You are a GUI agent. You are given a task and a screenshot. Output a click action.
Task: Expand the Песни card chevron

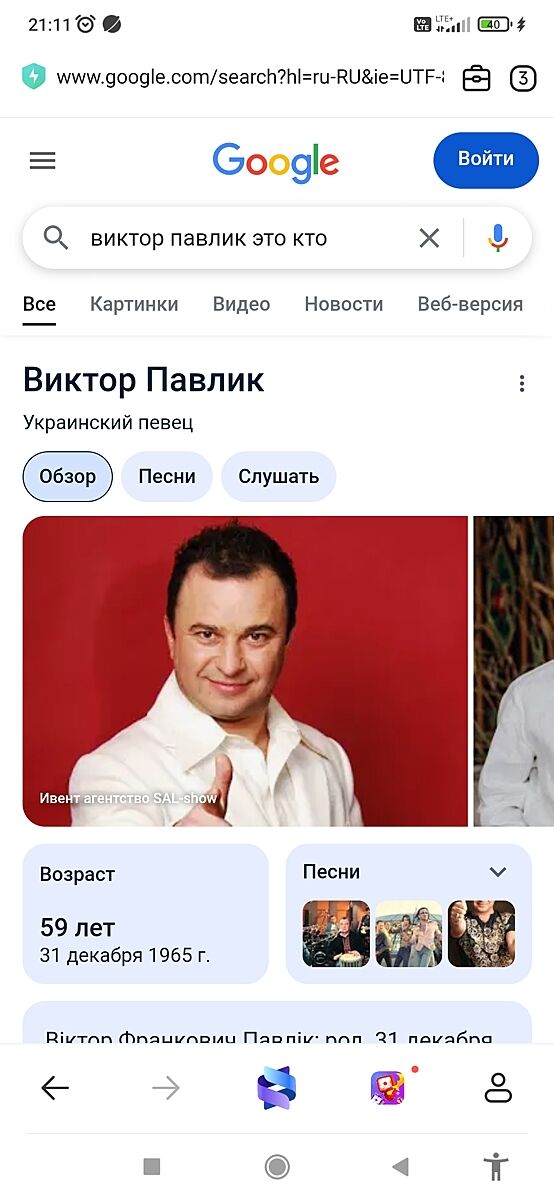[x=498, y=872]
